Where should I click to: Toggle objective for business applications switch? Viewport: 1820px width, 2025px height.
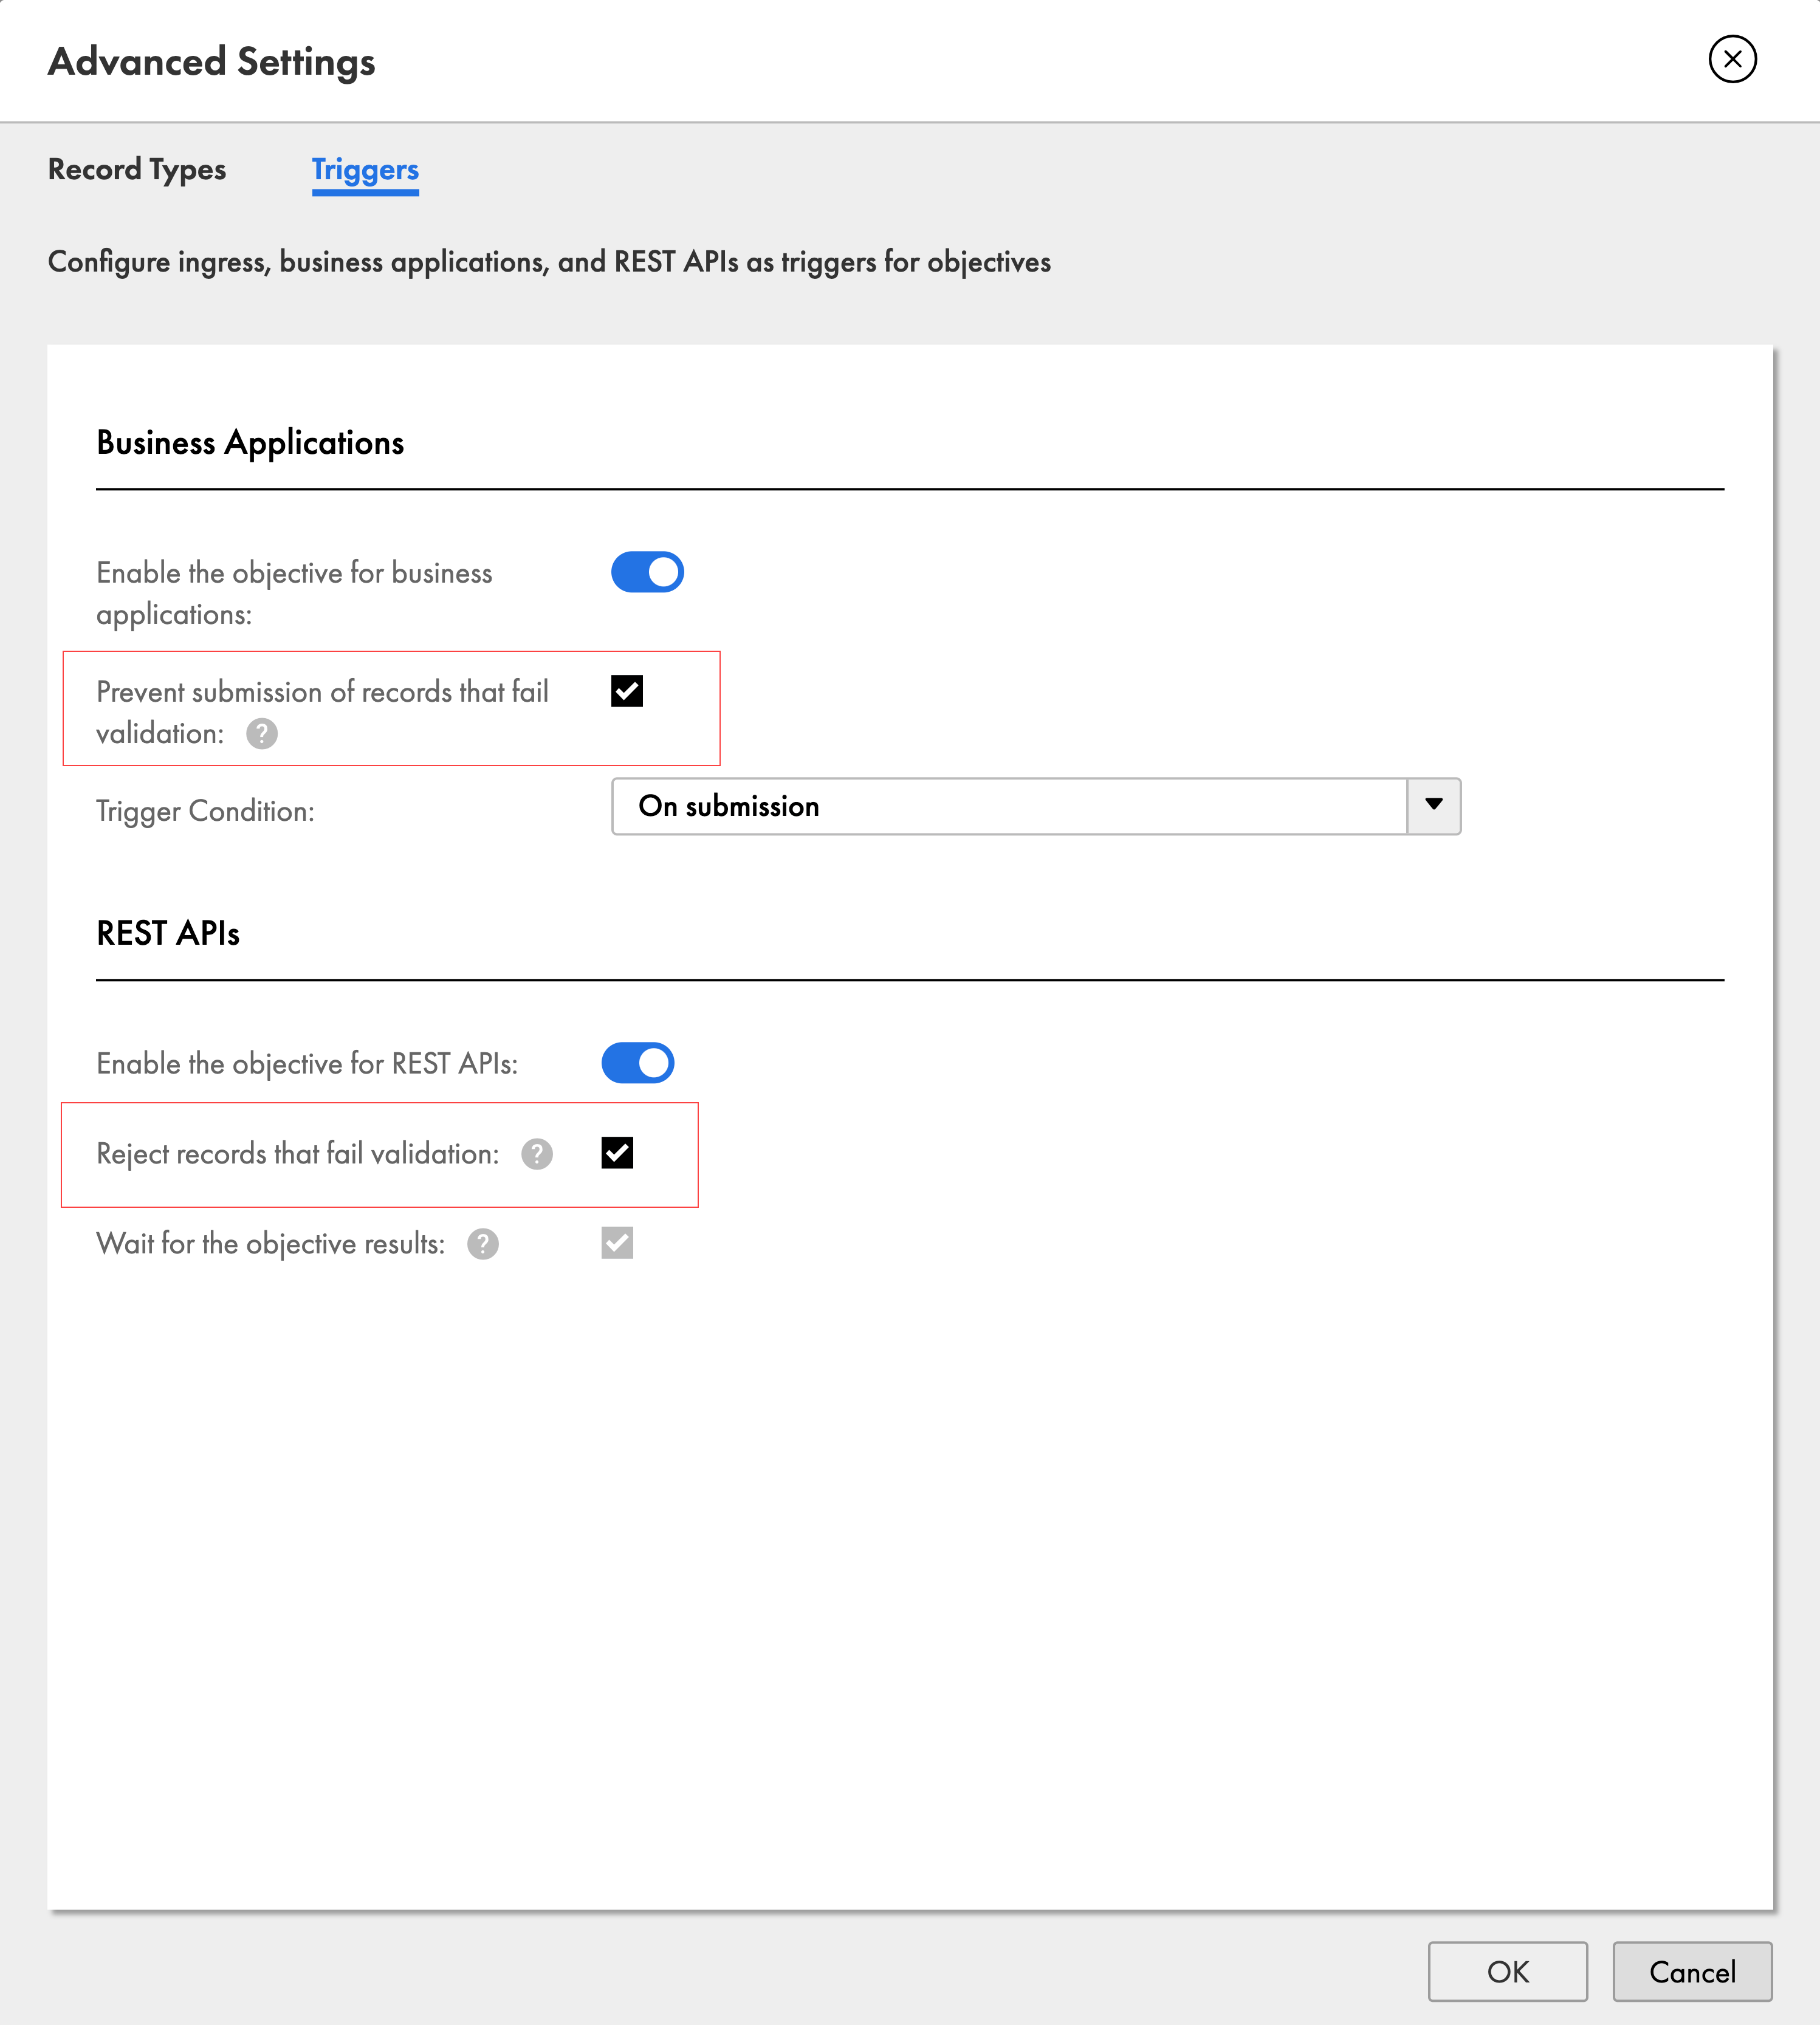tap(647, 572)
